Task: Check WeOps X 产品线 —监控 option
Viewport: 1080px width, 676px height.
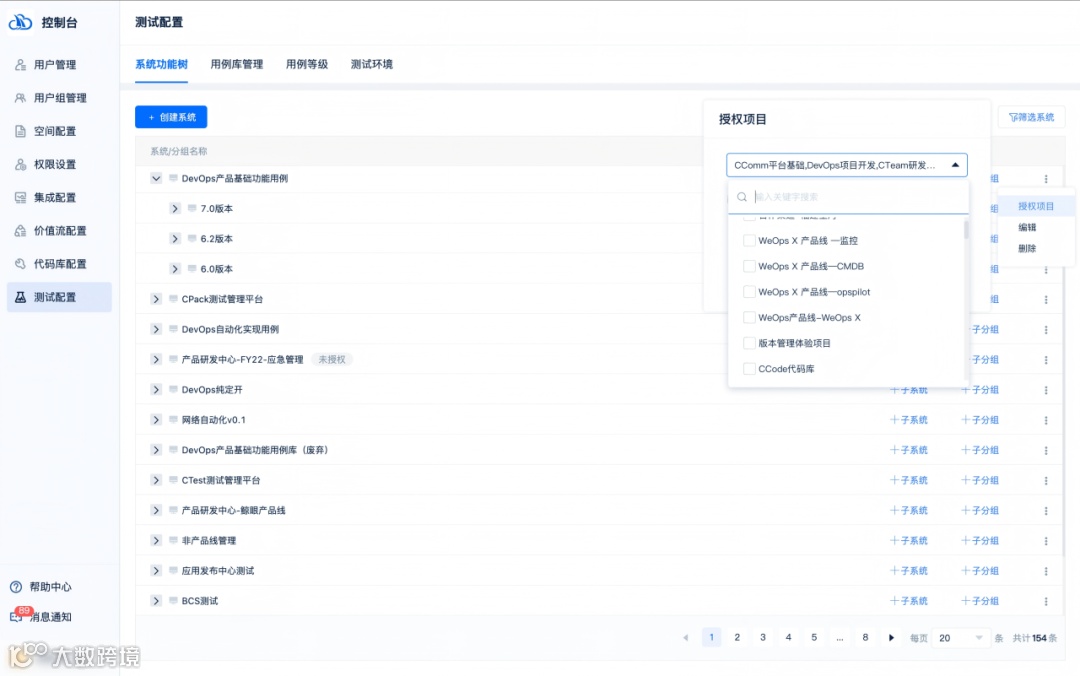Action: (749, 240)
